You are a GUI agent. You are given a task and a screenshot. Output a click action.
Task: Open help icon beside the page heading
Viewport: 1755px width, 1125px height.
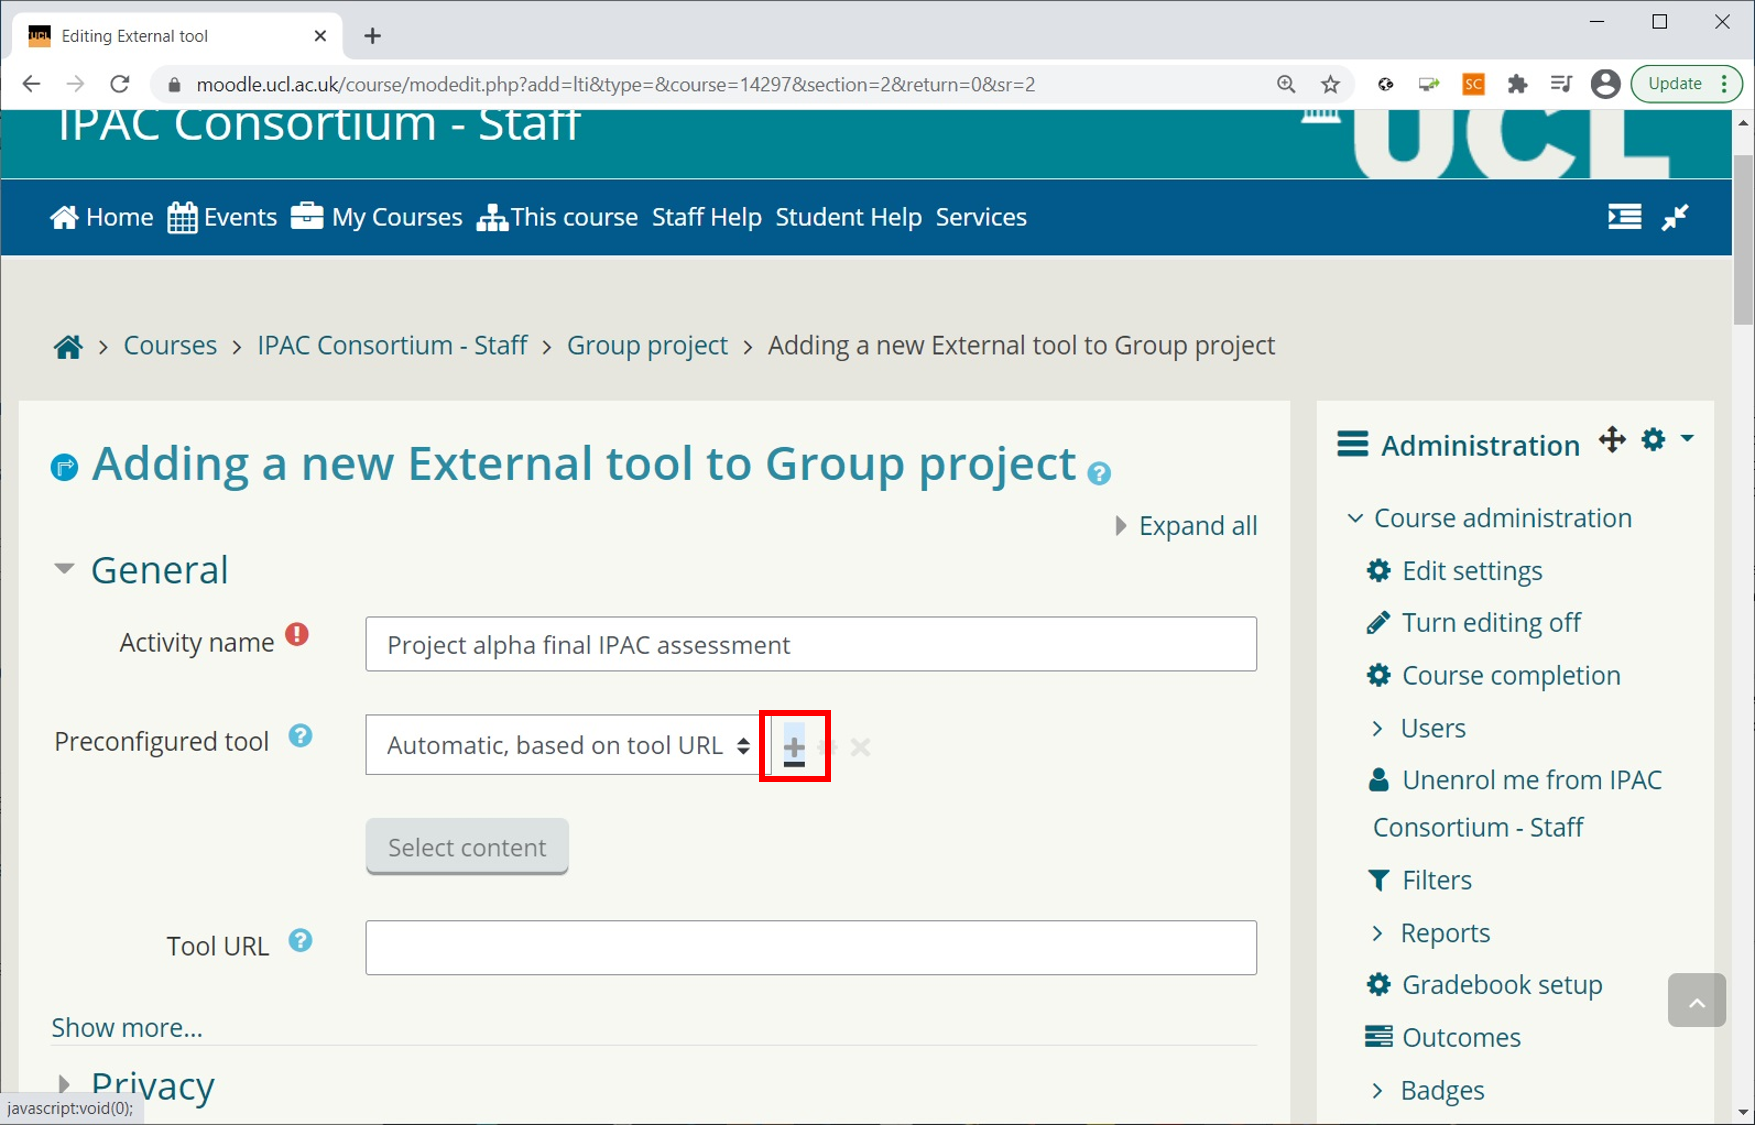(x=1099, y=474)
